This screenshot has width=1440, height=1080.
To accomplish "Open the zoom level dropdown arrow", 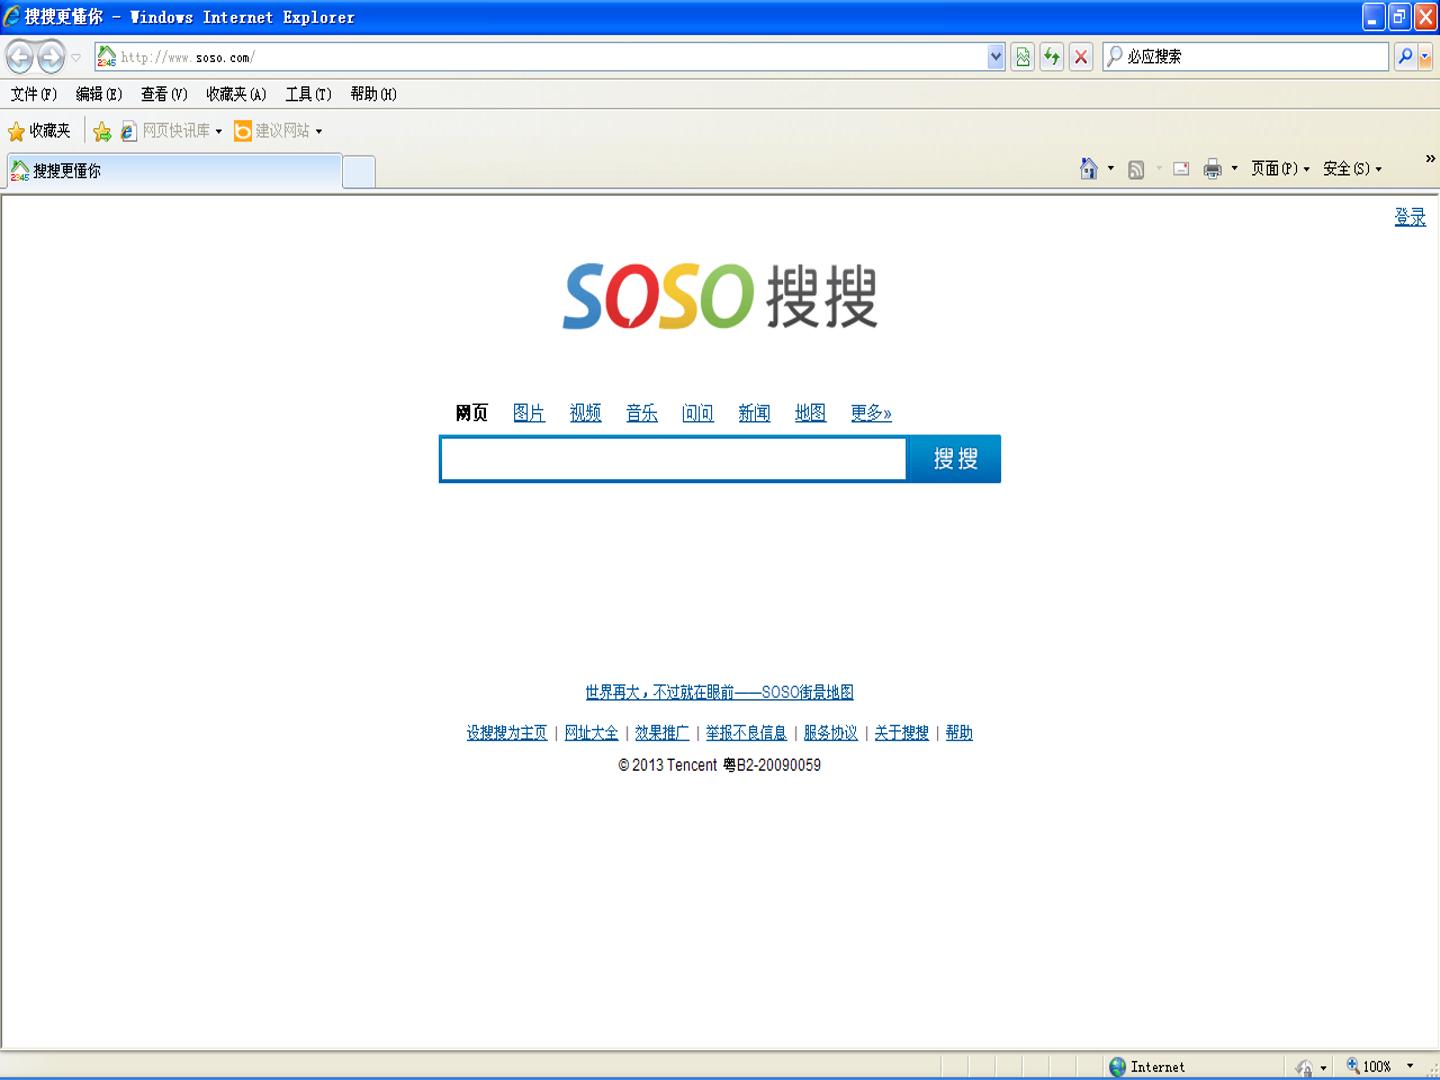I will pos(1410,1067).
